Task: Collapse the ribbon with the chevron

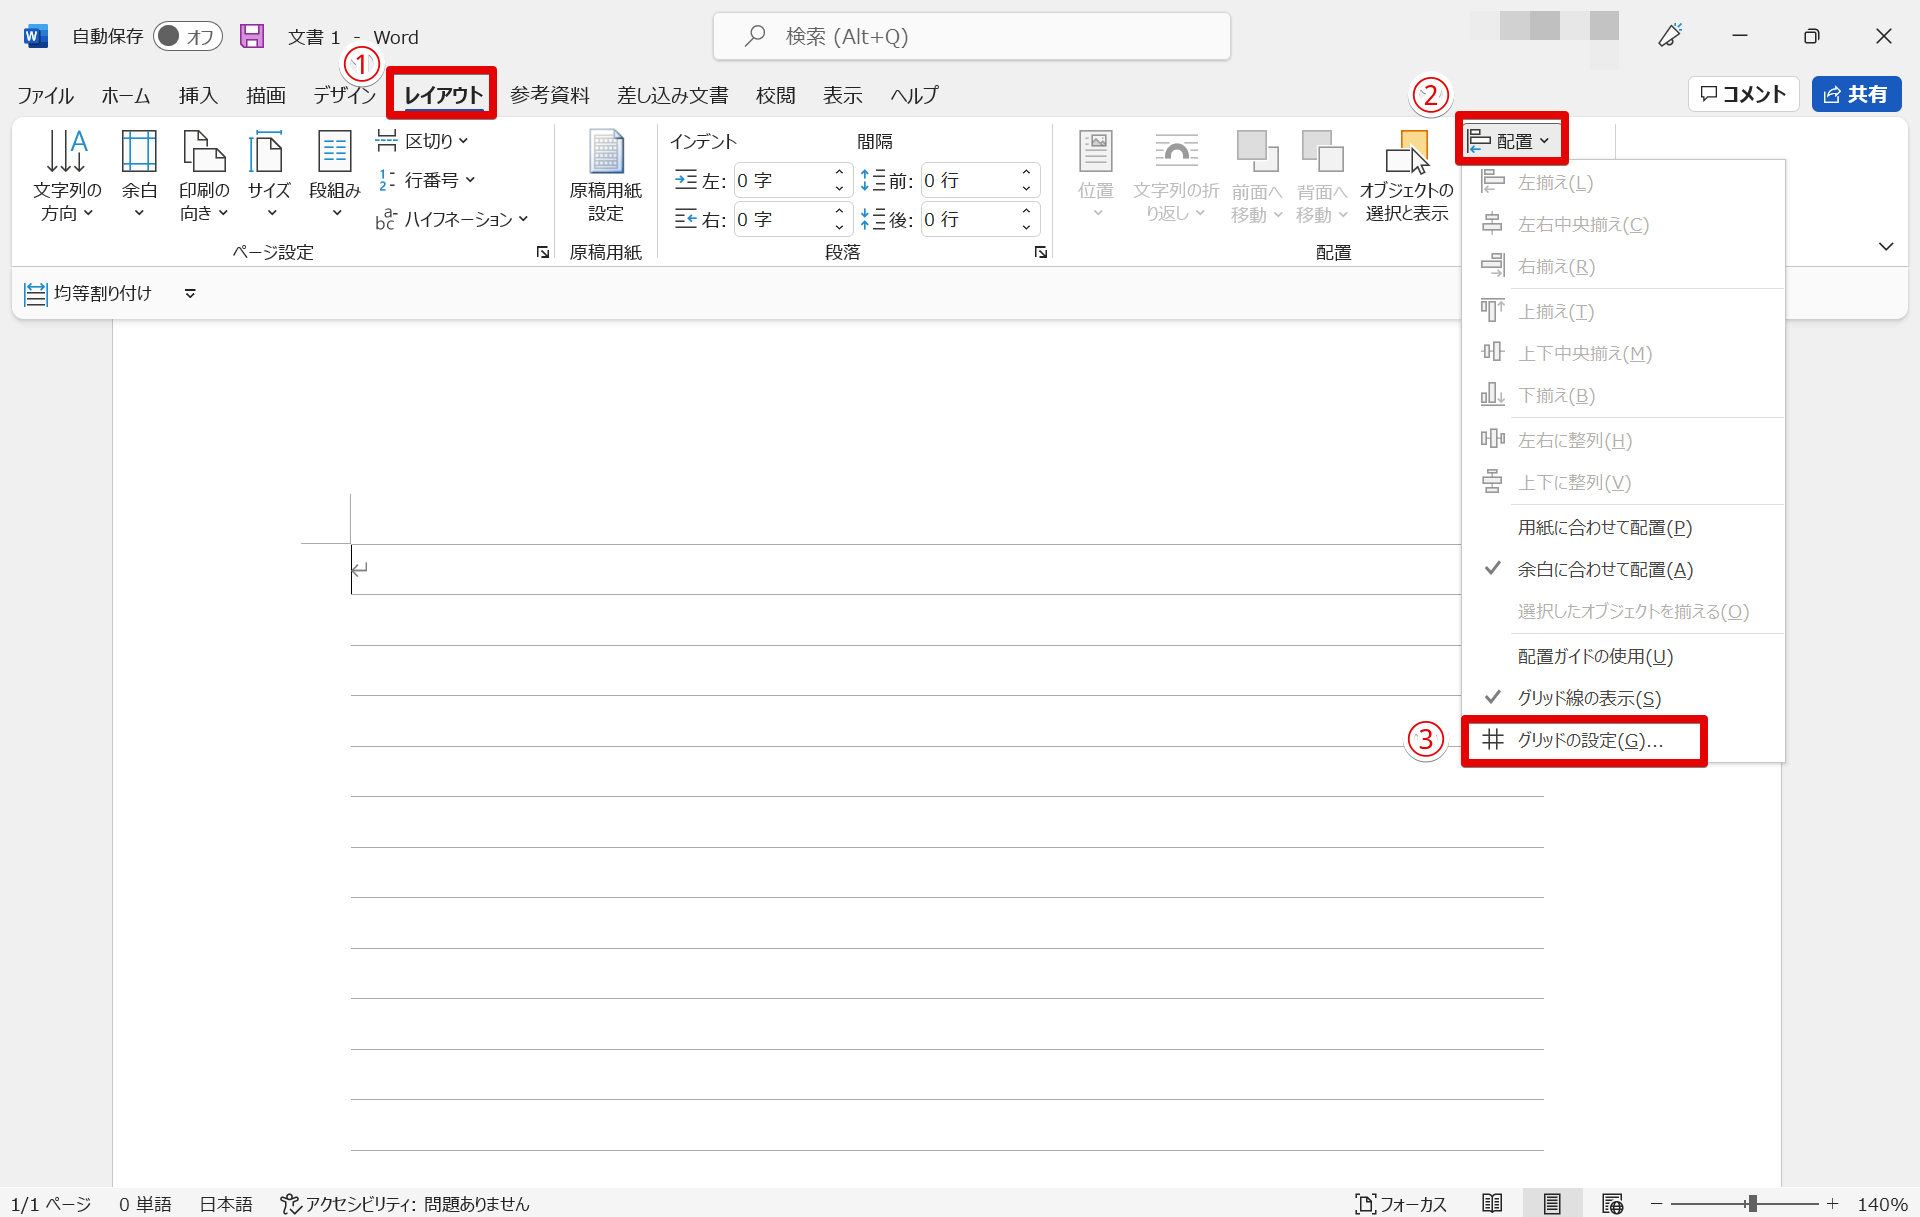Action: [x=1886, y=246]
